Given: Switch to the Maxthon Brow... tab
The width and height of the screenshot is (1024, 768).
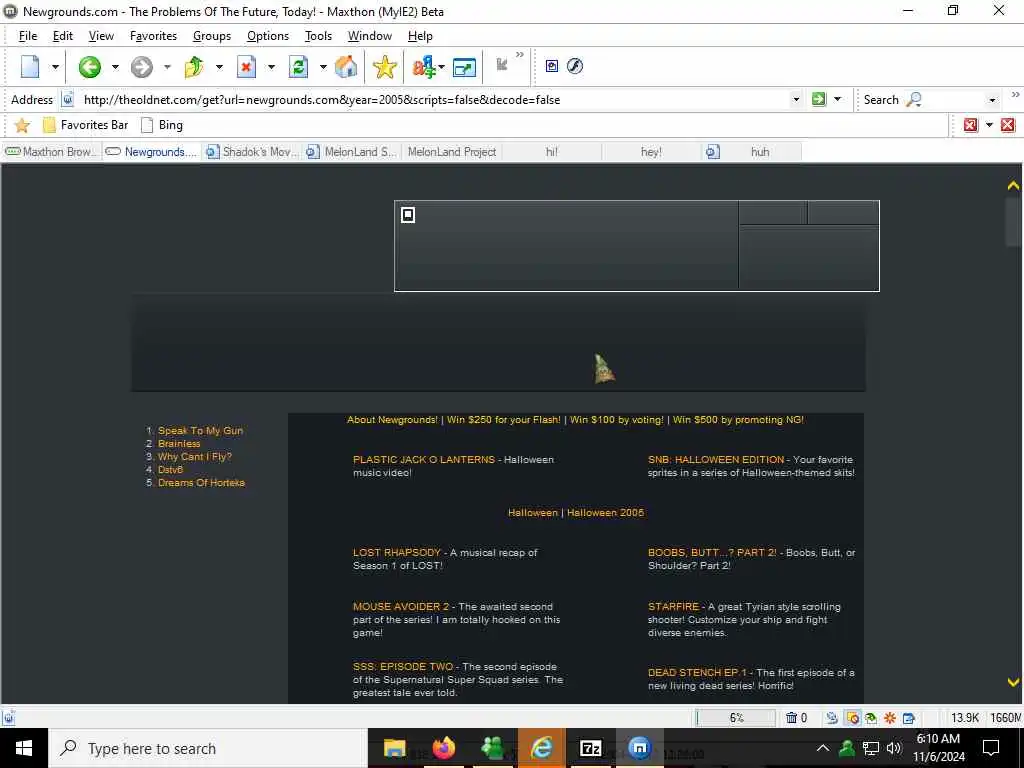Looking at the screenshot, I should pyautogui.click(x=52, y=152).
